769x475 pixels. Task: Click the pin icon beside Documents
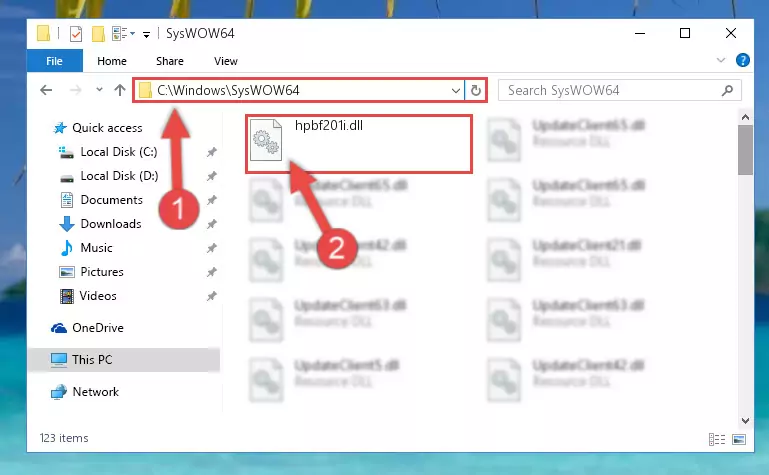click(x=211, y=200)
